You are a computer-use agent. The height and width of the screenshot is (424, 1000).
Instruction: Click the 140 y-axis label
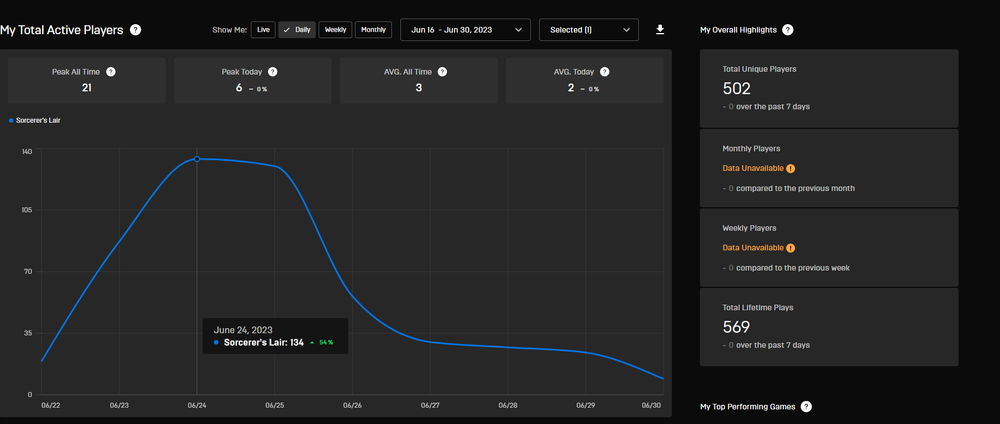click(27, 150)
